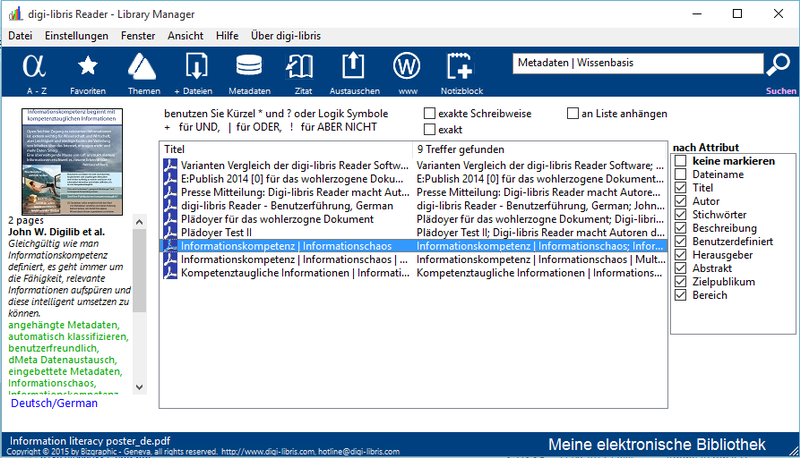This screenshot has height=458, width=800.
Task: Open Über digi-libris menu
Action: [x=286, y=36]
